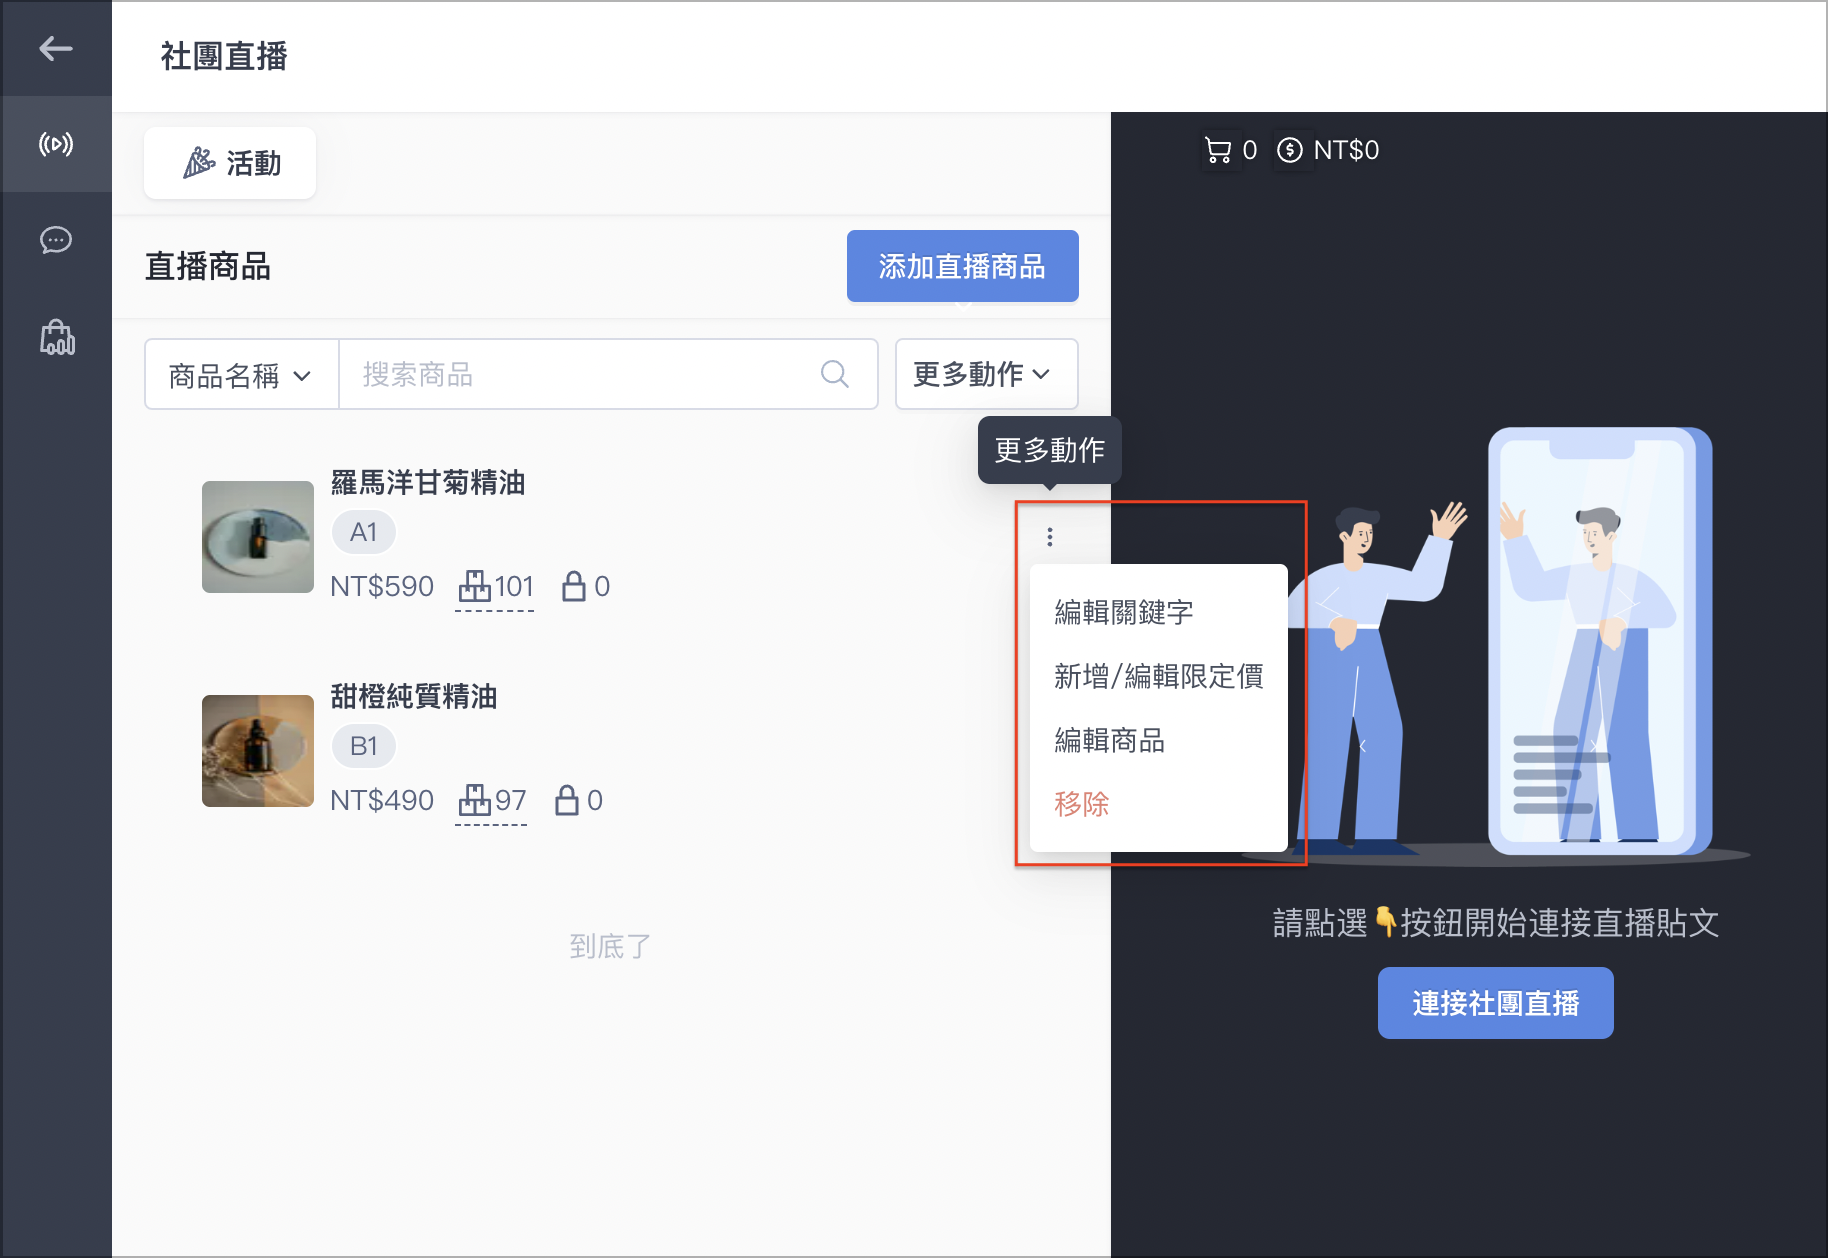Open 羅馬洋甘菊精油 product thumbnail

(258, 537)
